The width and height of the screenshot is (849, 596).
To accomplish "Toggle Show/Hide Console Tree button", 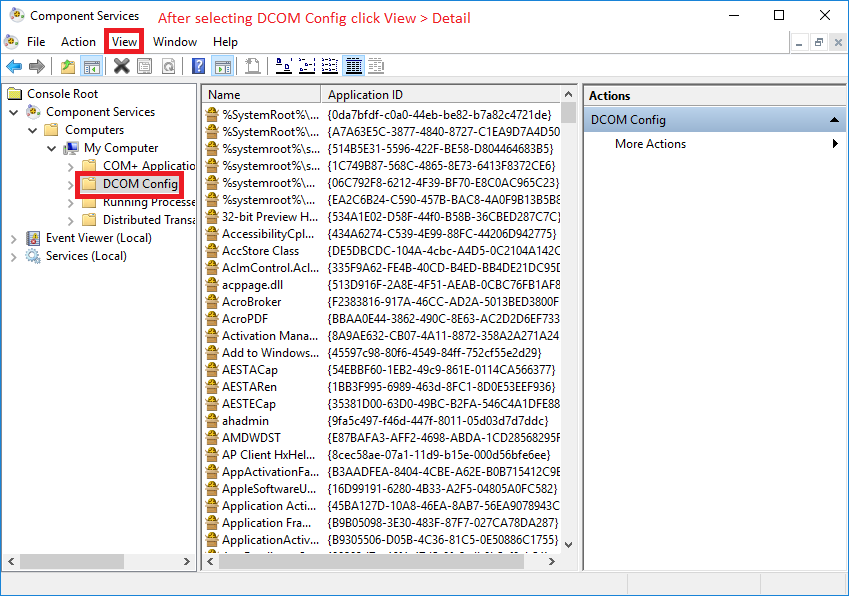I will (x=91, y=67).
